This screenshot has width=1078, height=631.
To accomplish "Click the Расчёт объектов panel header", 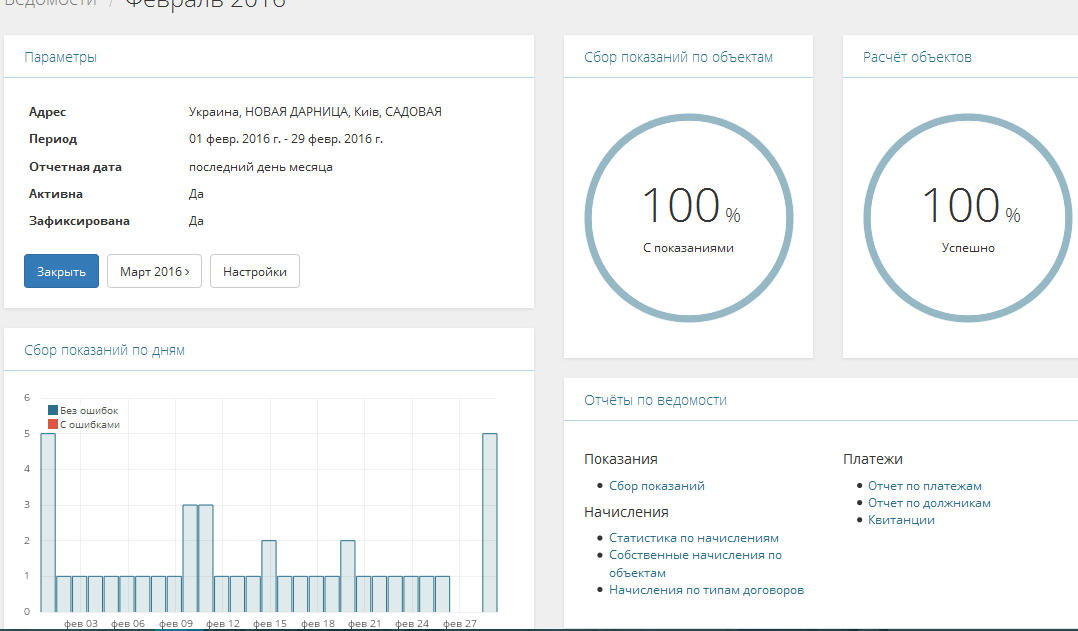I will tap(917, 57).
